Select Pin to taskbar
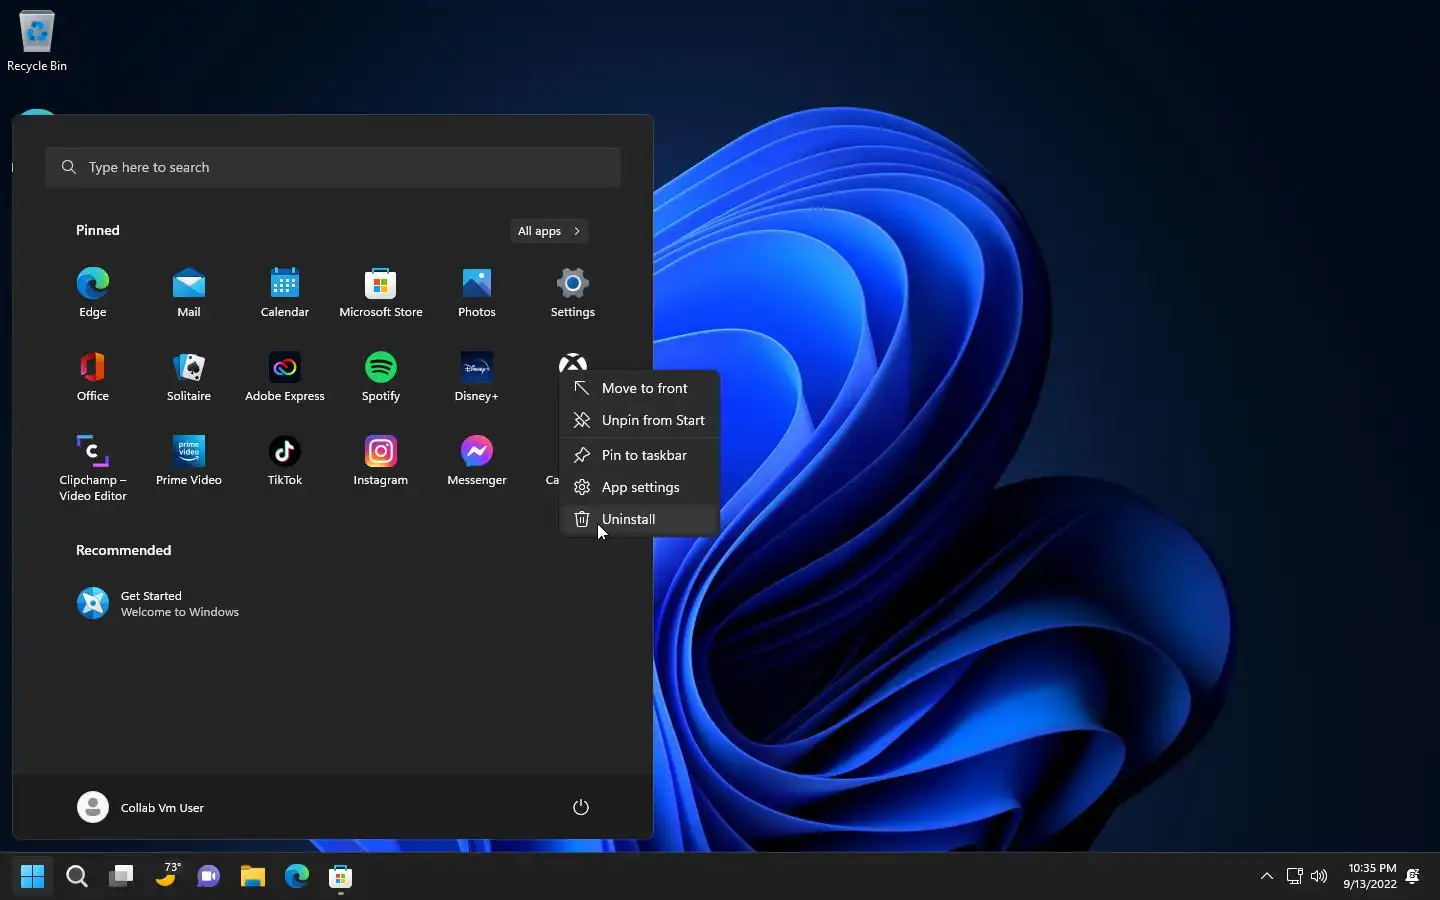Screen dimensions: 1440x900 pos(640,455)
